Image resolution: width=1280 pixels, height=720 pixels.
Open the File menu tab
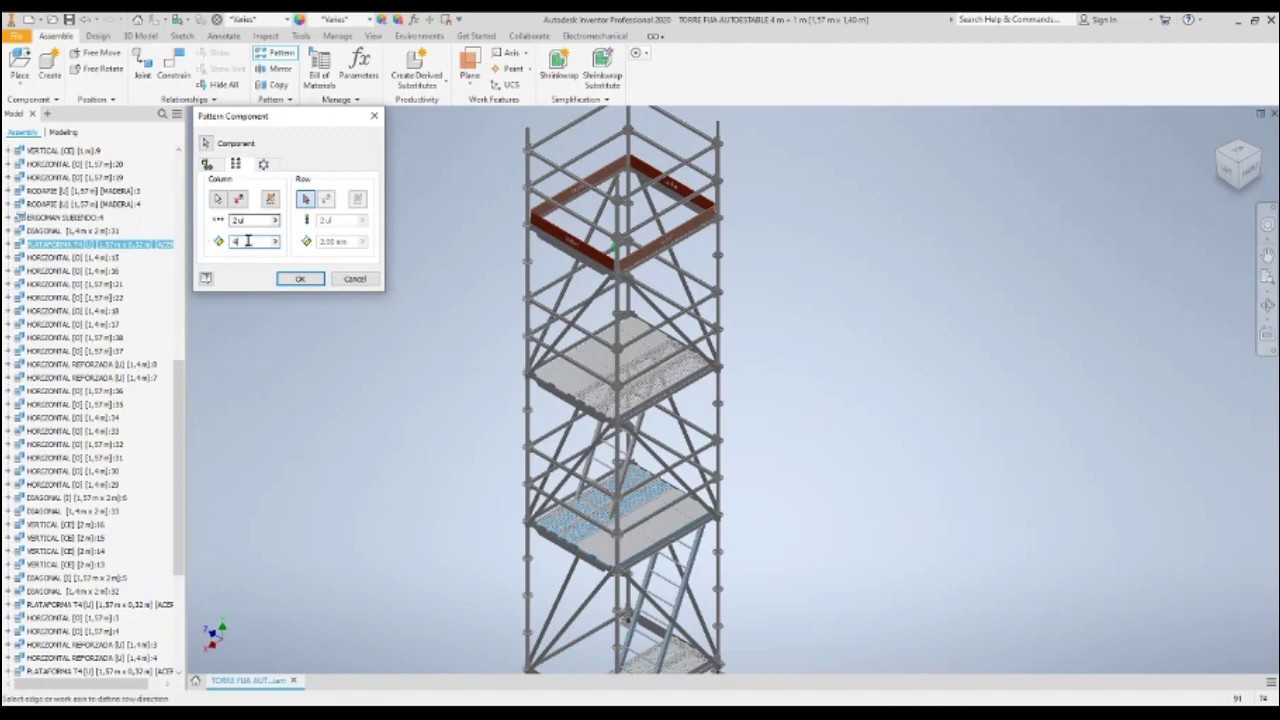click(16, 36)
